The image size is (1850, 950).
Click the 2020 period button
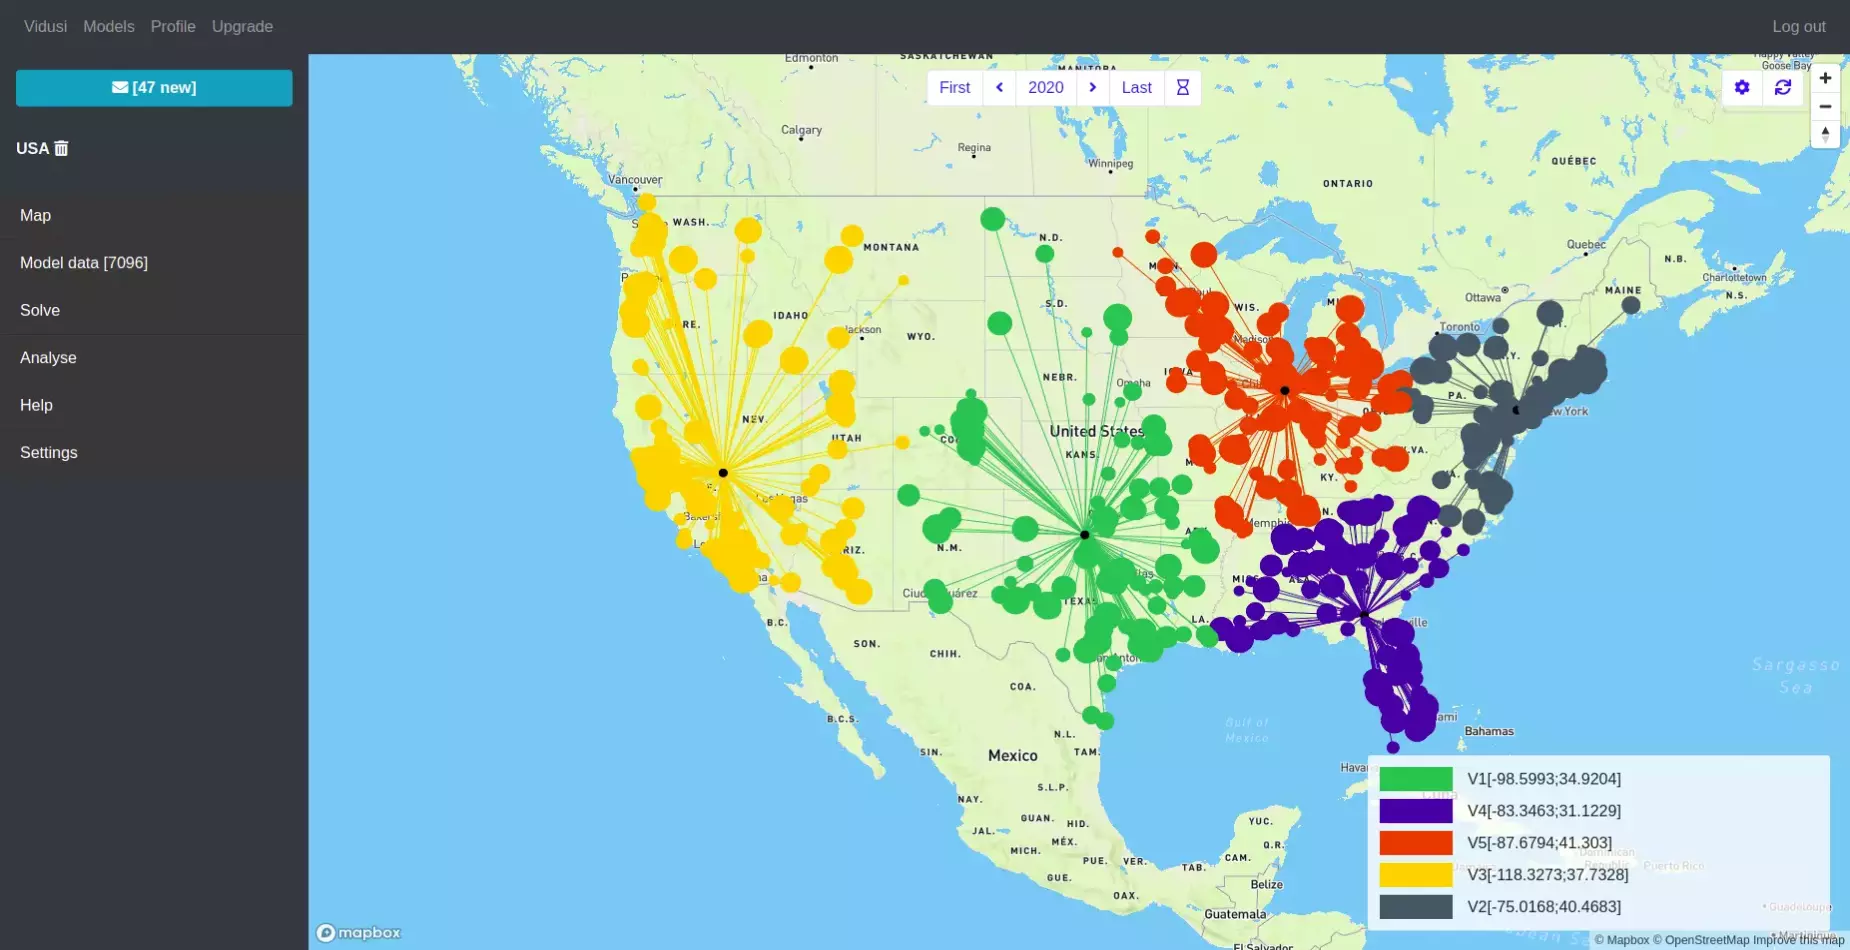tap(1046, 88)
